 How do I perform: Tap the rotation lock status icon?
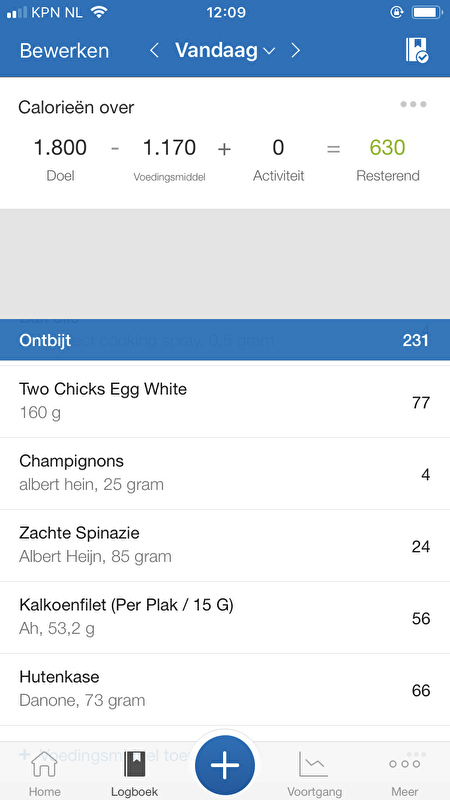pyautogui.click(x=396, y=12)
